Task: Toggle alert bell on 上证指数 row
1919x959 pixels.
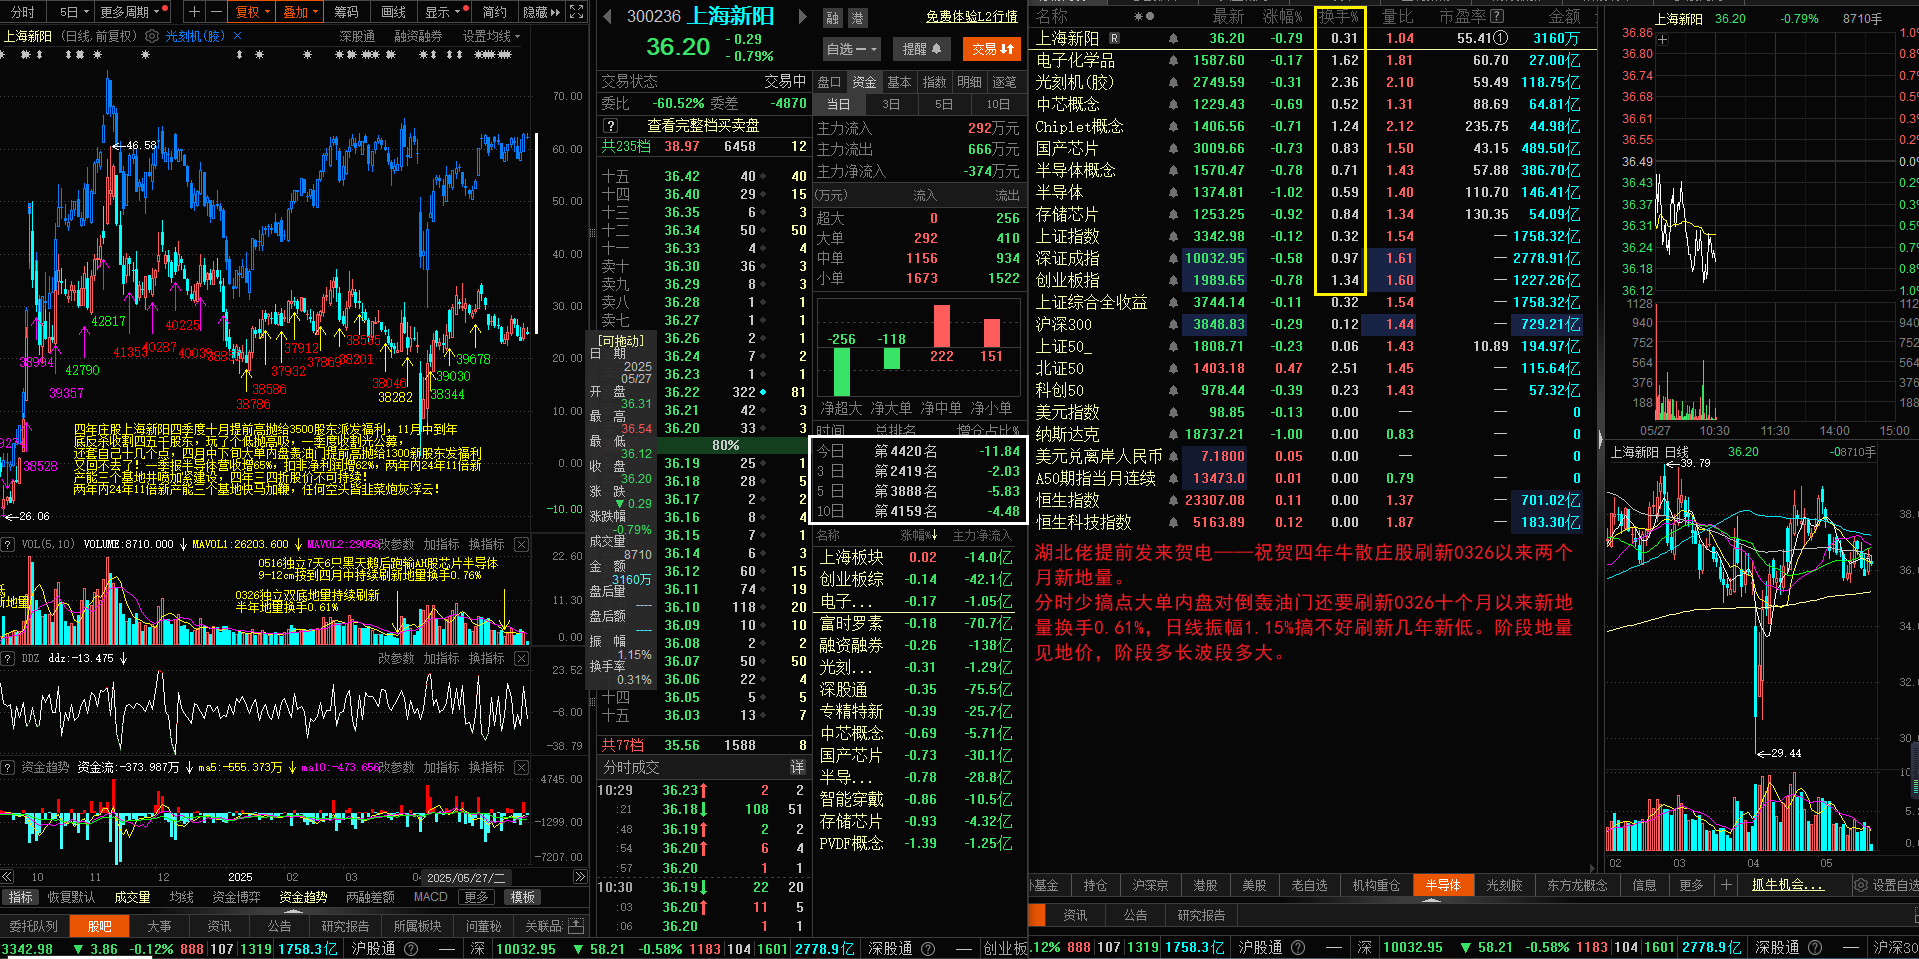Action: (x=1173, y=236)
